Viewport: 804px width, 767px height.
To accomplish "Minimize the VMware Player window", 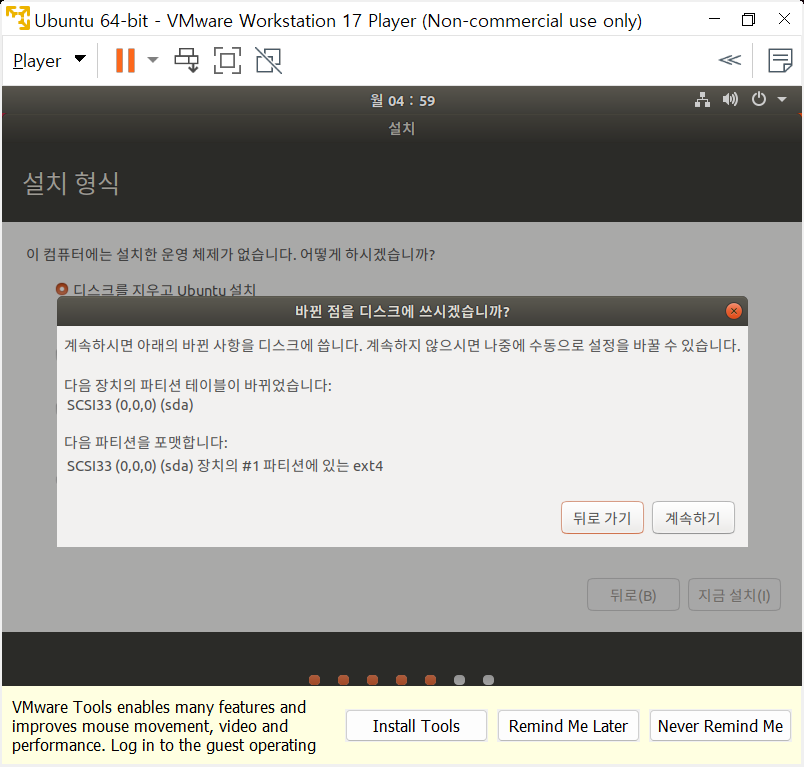I will click(x=714, y=19).
